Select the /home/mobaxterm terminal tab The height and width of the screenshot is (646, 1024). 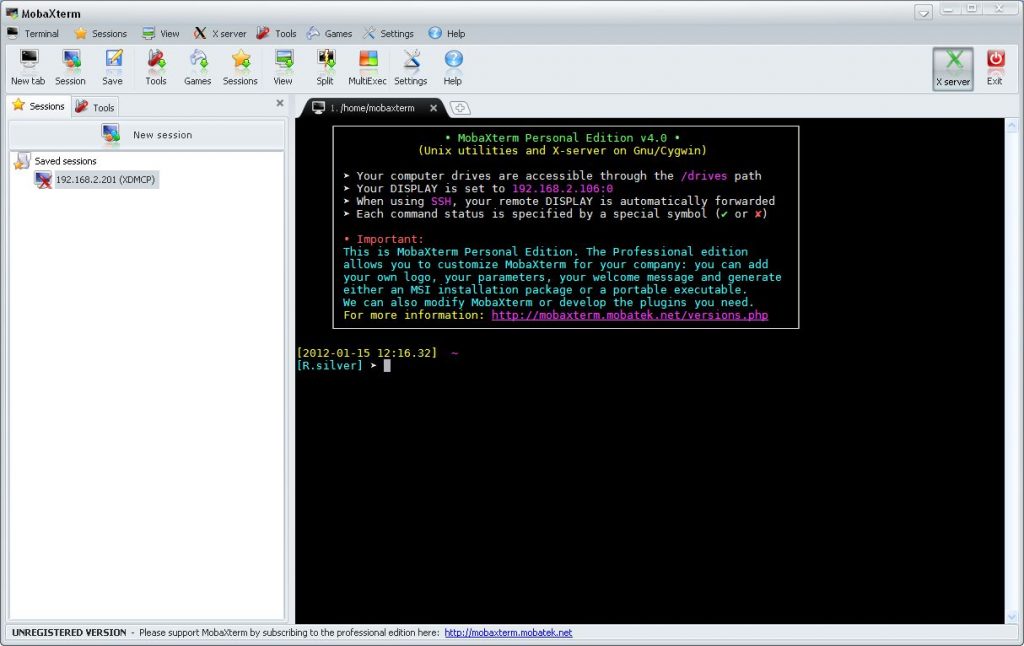(371, 108)
